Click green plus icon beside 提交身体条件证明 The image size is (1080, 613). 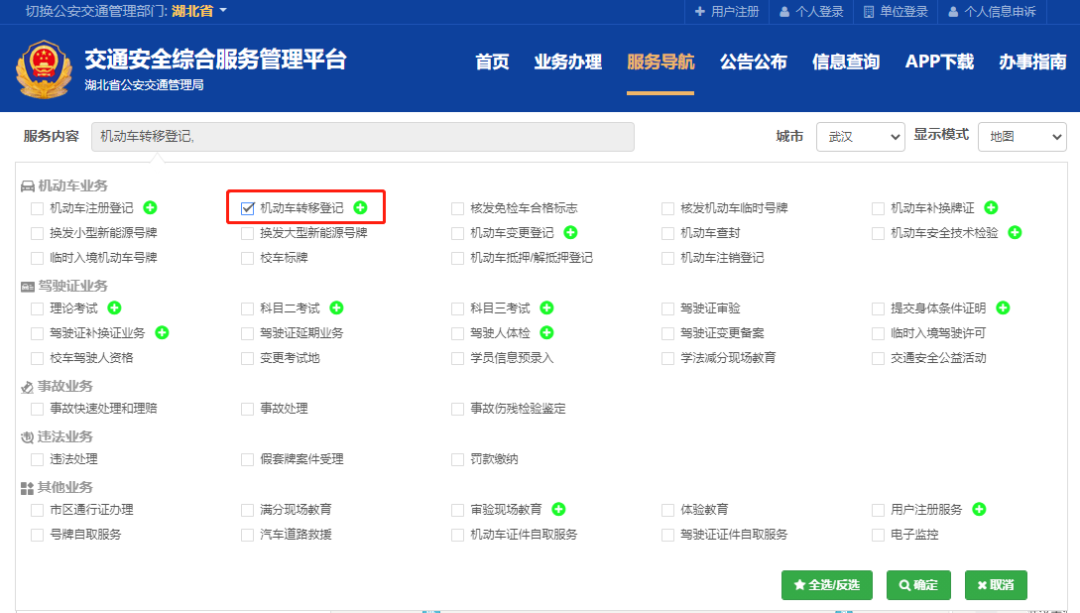tap(1003, 308)
